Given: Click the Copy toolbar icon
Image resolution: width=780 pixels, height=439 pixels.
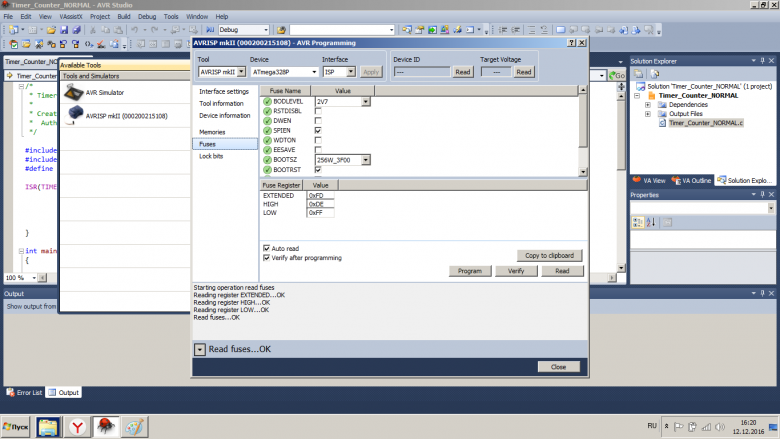Looking at the screenshot, I should [x=105, y=30].
